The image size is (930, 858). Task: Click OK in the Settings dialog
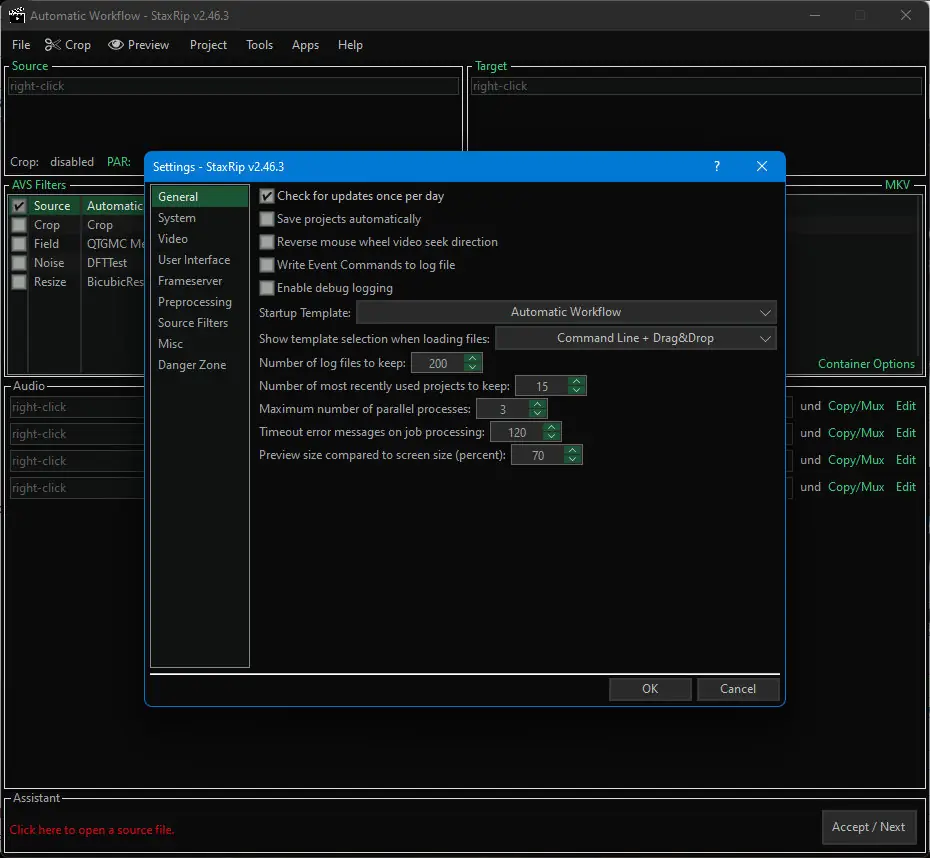(x=650, y=689)
